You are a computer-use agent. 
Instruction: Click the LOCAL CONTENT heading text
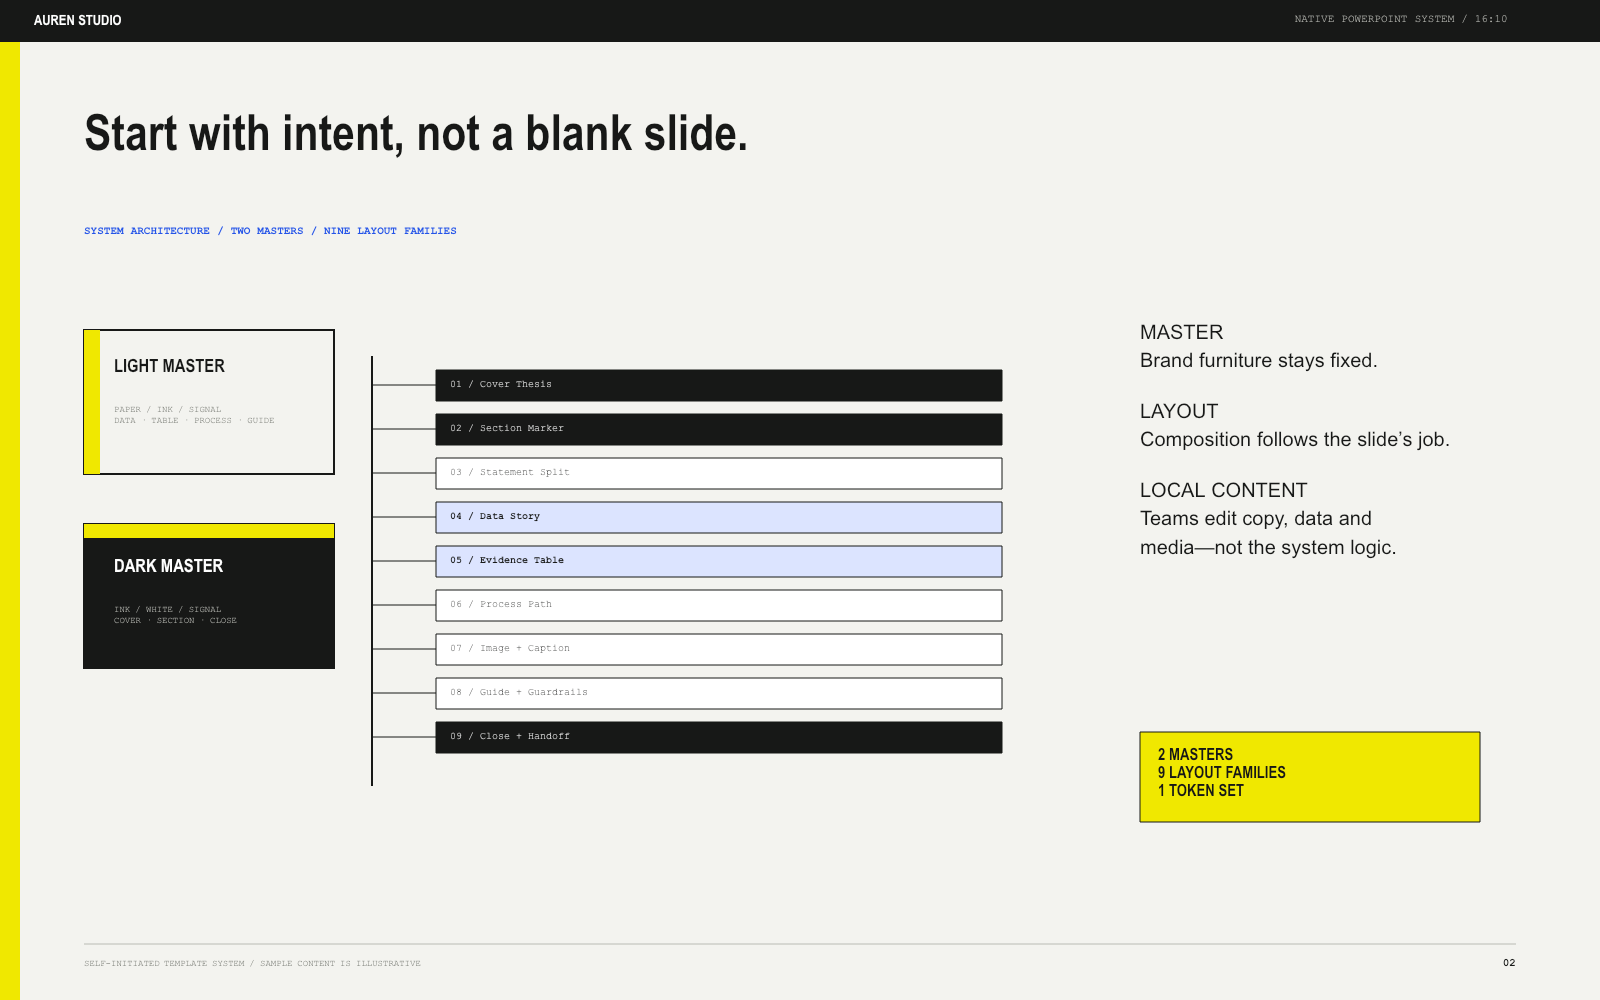pos(1223,490)
